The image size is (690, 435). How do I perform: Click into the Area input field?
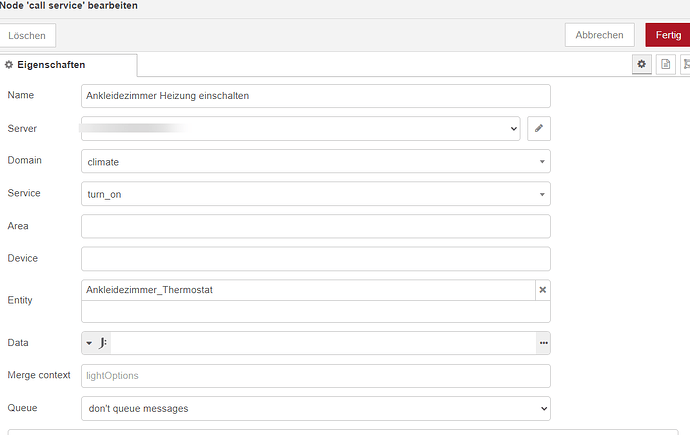315,226
